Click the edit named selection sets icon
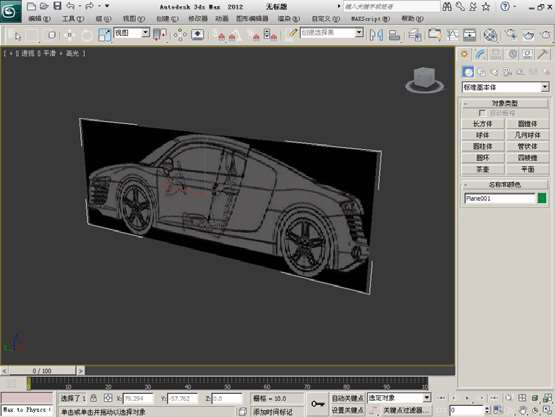This screenshot has height=417, width=555. pyautogui.click(x=292, y=34)
